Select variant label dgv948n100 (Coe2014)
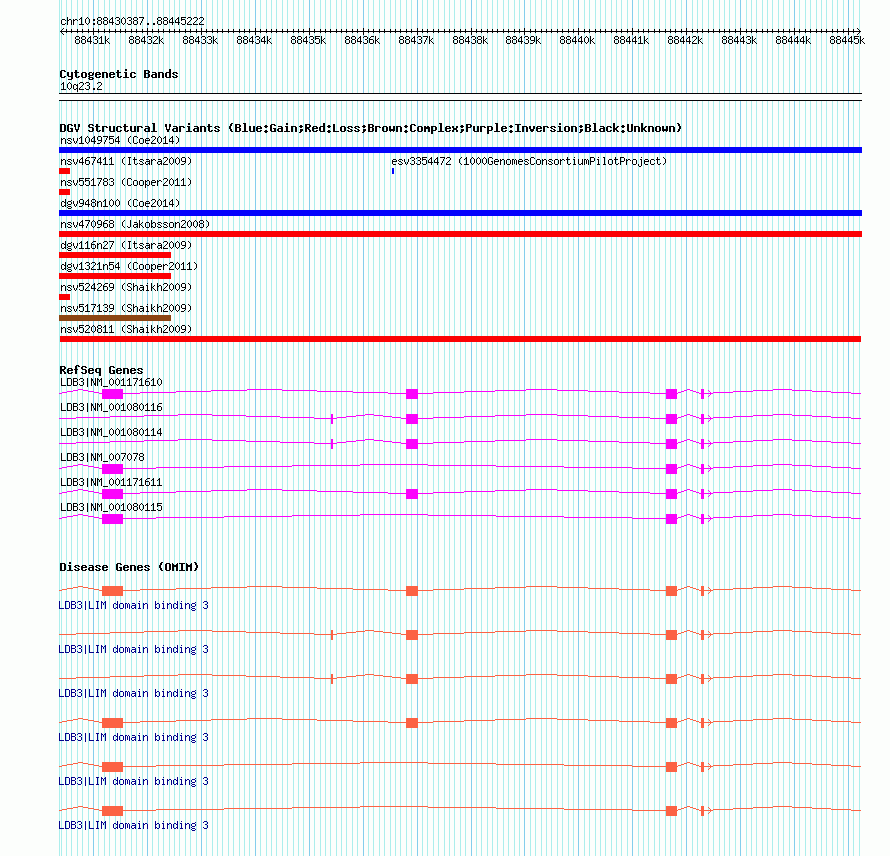The width and height of the screenshot is (890, 856). 120,203
